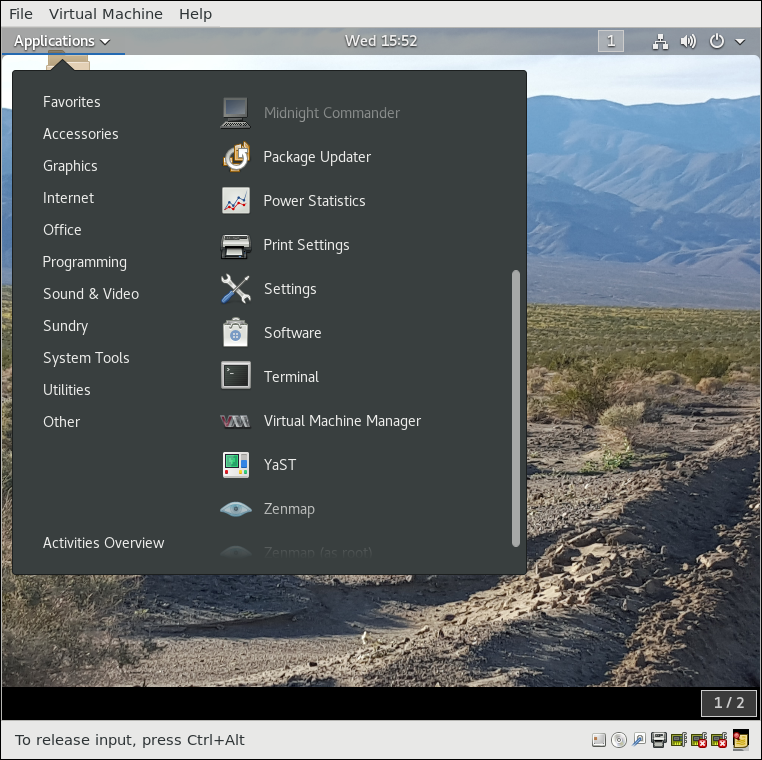The image size is (762, 760).
Task: Expand the Applications menu dropdown
Action: tap(62, 41)
